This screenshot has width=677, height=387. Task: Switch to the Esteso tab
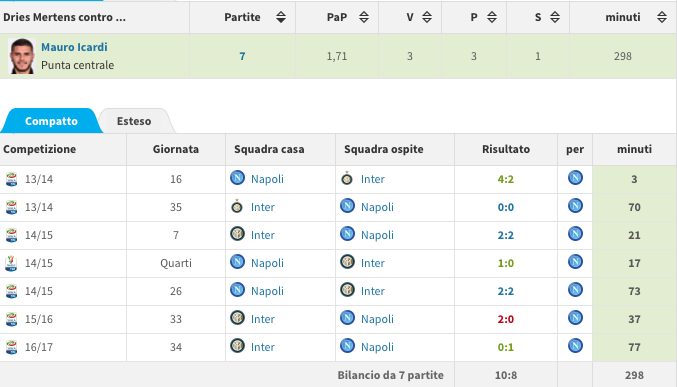tap(134, 121)
